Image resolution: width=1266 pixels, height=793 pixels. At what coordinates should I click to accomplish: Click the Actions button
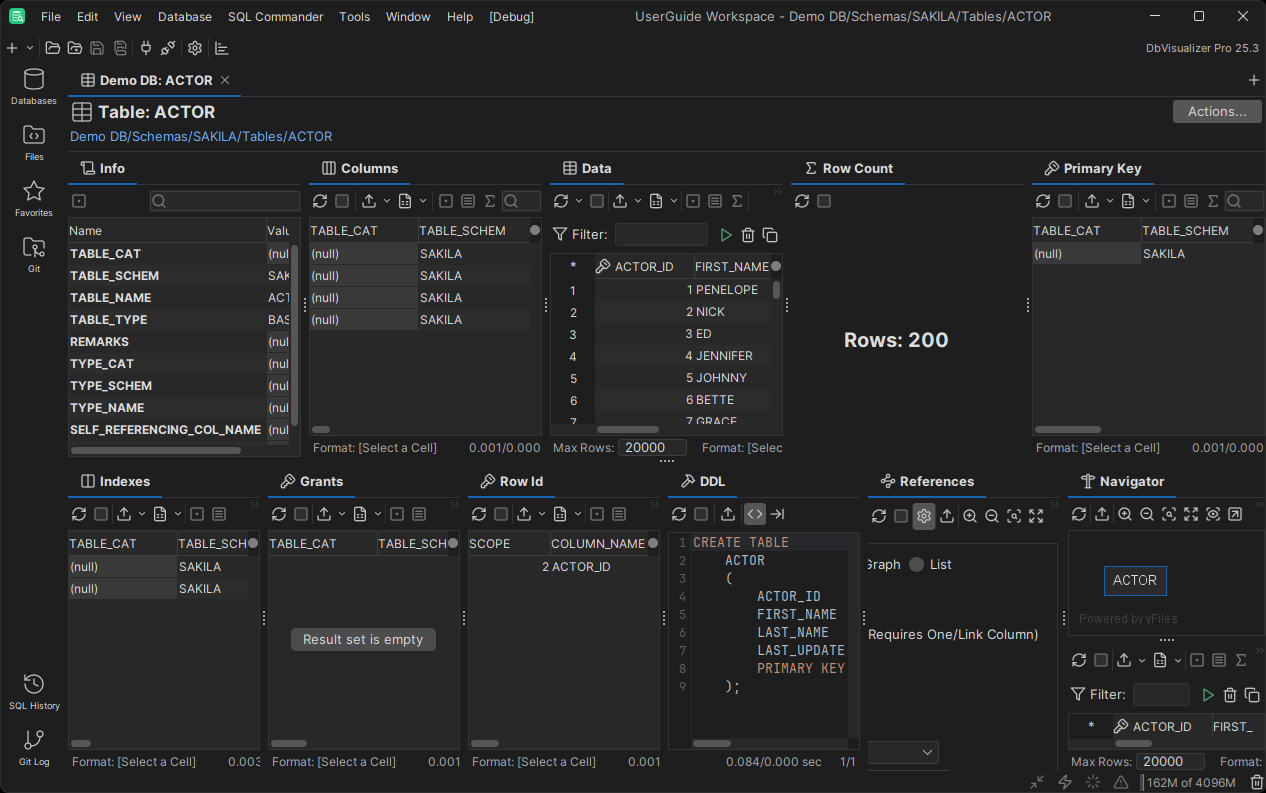(1217, 111)
